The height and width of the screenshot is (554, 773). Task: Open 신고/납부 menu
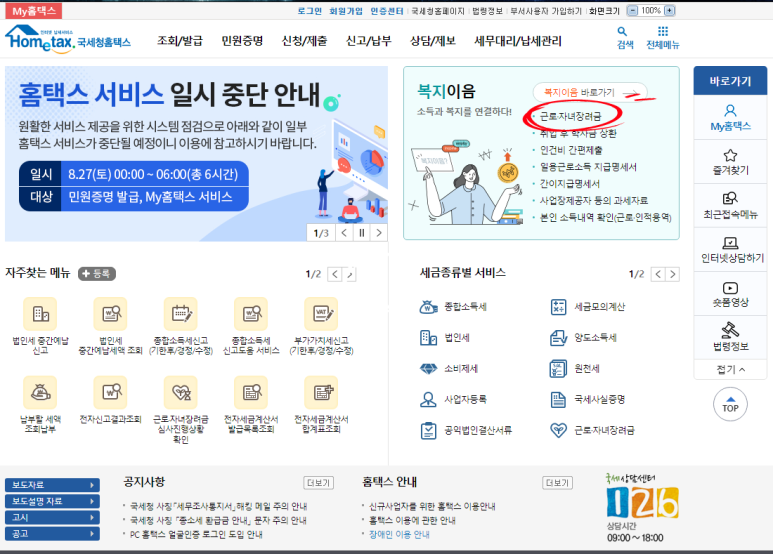click(369, 40)
